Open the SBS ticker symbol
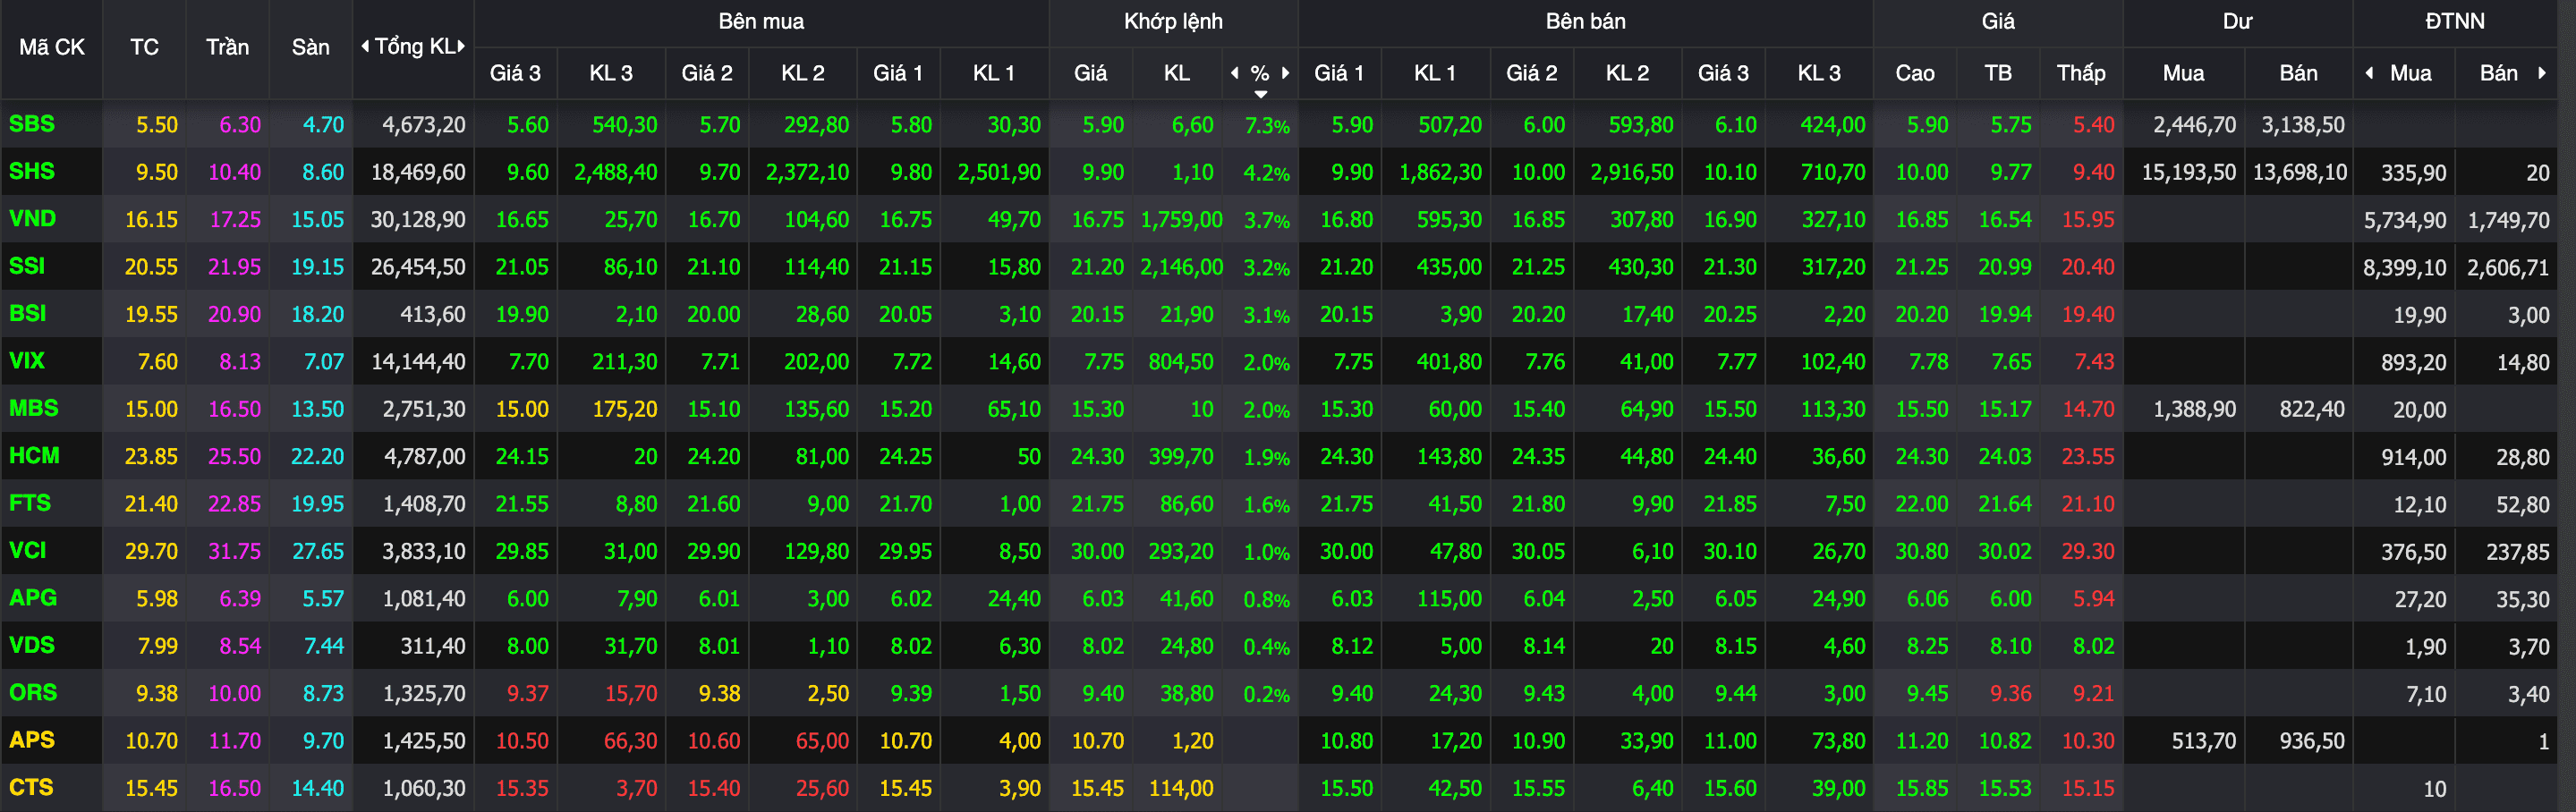The height and width of the screenshot is (812, 2576). [32, 124]
